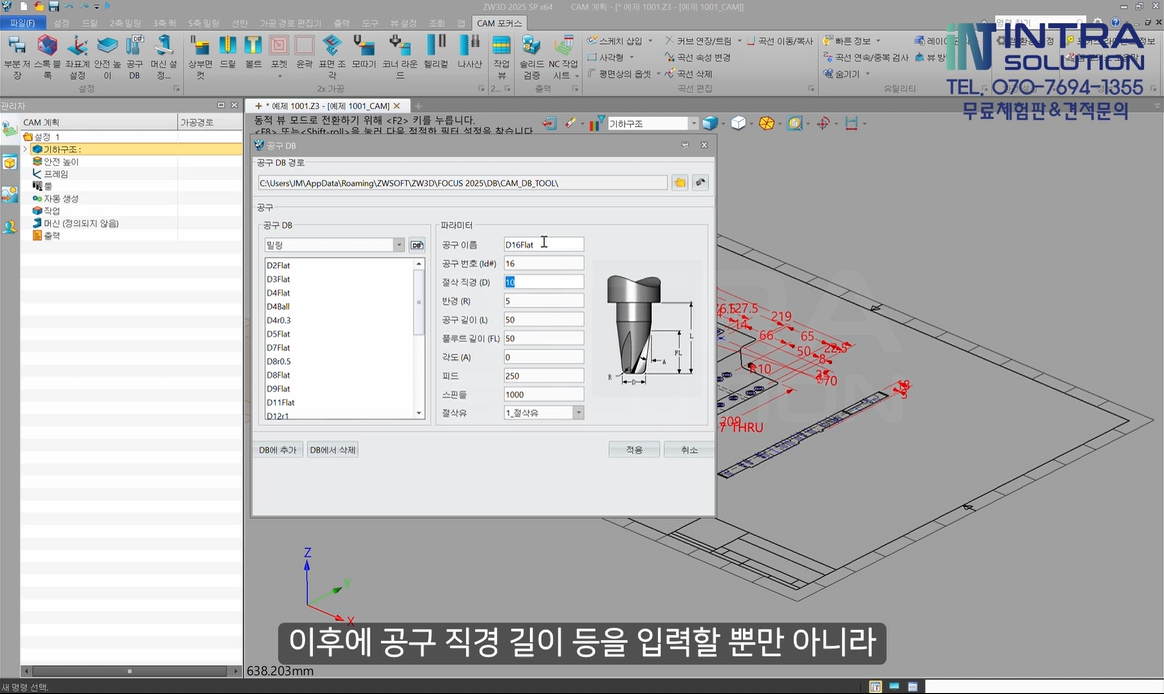Open the 숨기기 dropdown arrow
Viewport: 1164px width, 694px height.
click(x=867, y=73)
